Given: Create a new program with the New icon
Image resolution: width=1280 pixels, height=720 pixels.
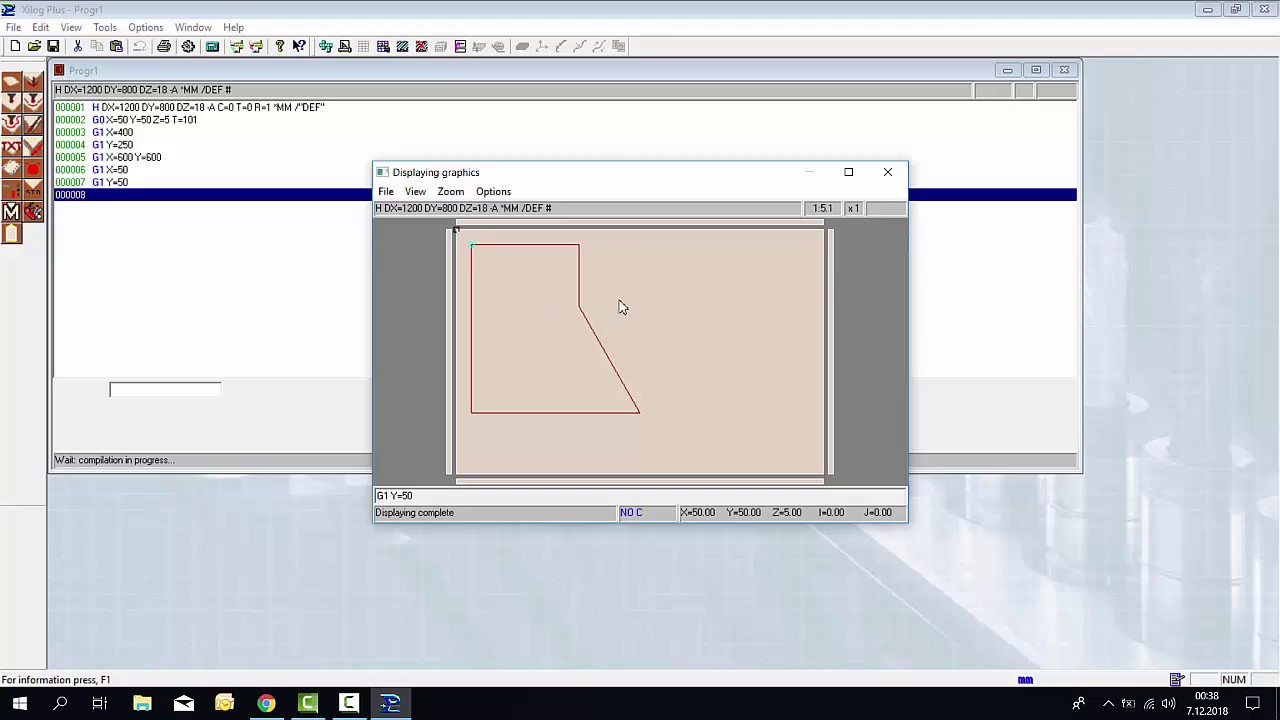Looking at the screenshot, I should (x=15, y=46).
